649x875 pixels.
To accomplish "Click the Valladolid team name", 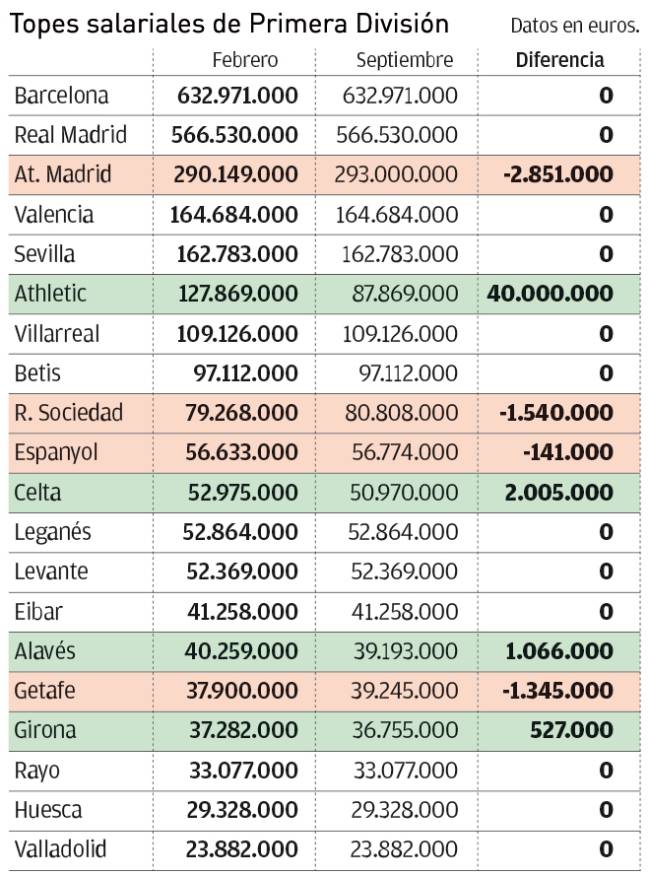I will [60, 850].
